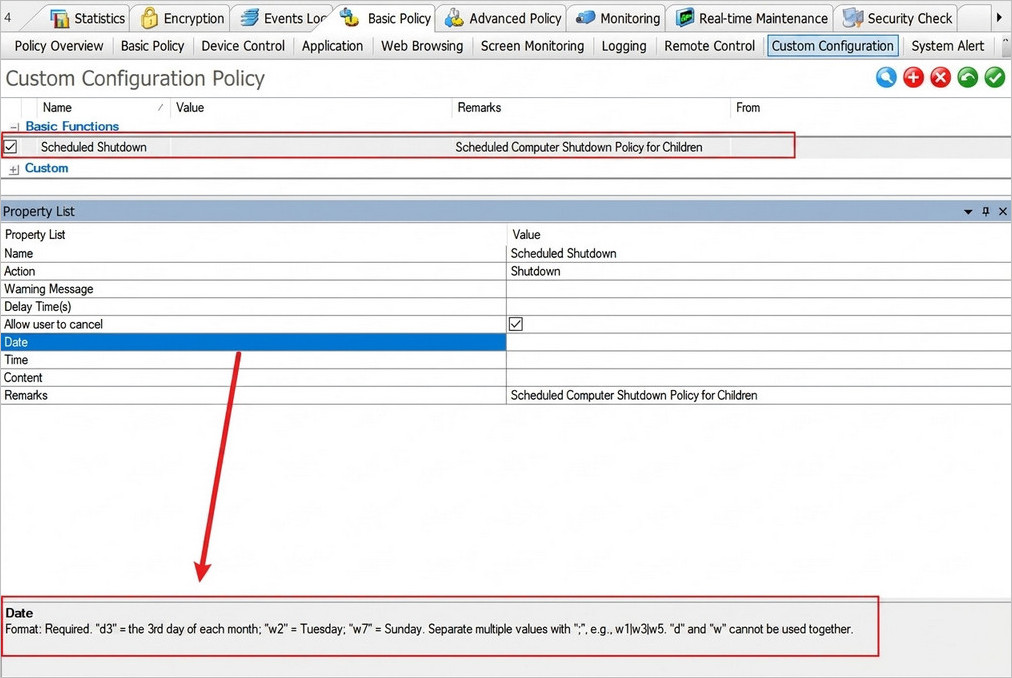Open the Encryption tab
The width and height of the screenshot is (1012, 678).
(x=183, y=18)
